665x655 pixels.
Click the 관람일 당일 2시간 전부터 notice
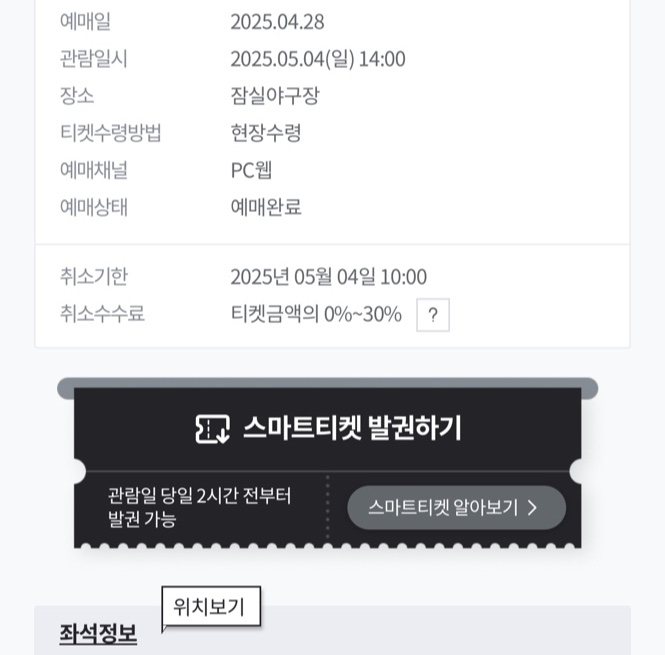(x=200, y=496)
